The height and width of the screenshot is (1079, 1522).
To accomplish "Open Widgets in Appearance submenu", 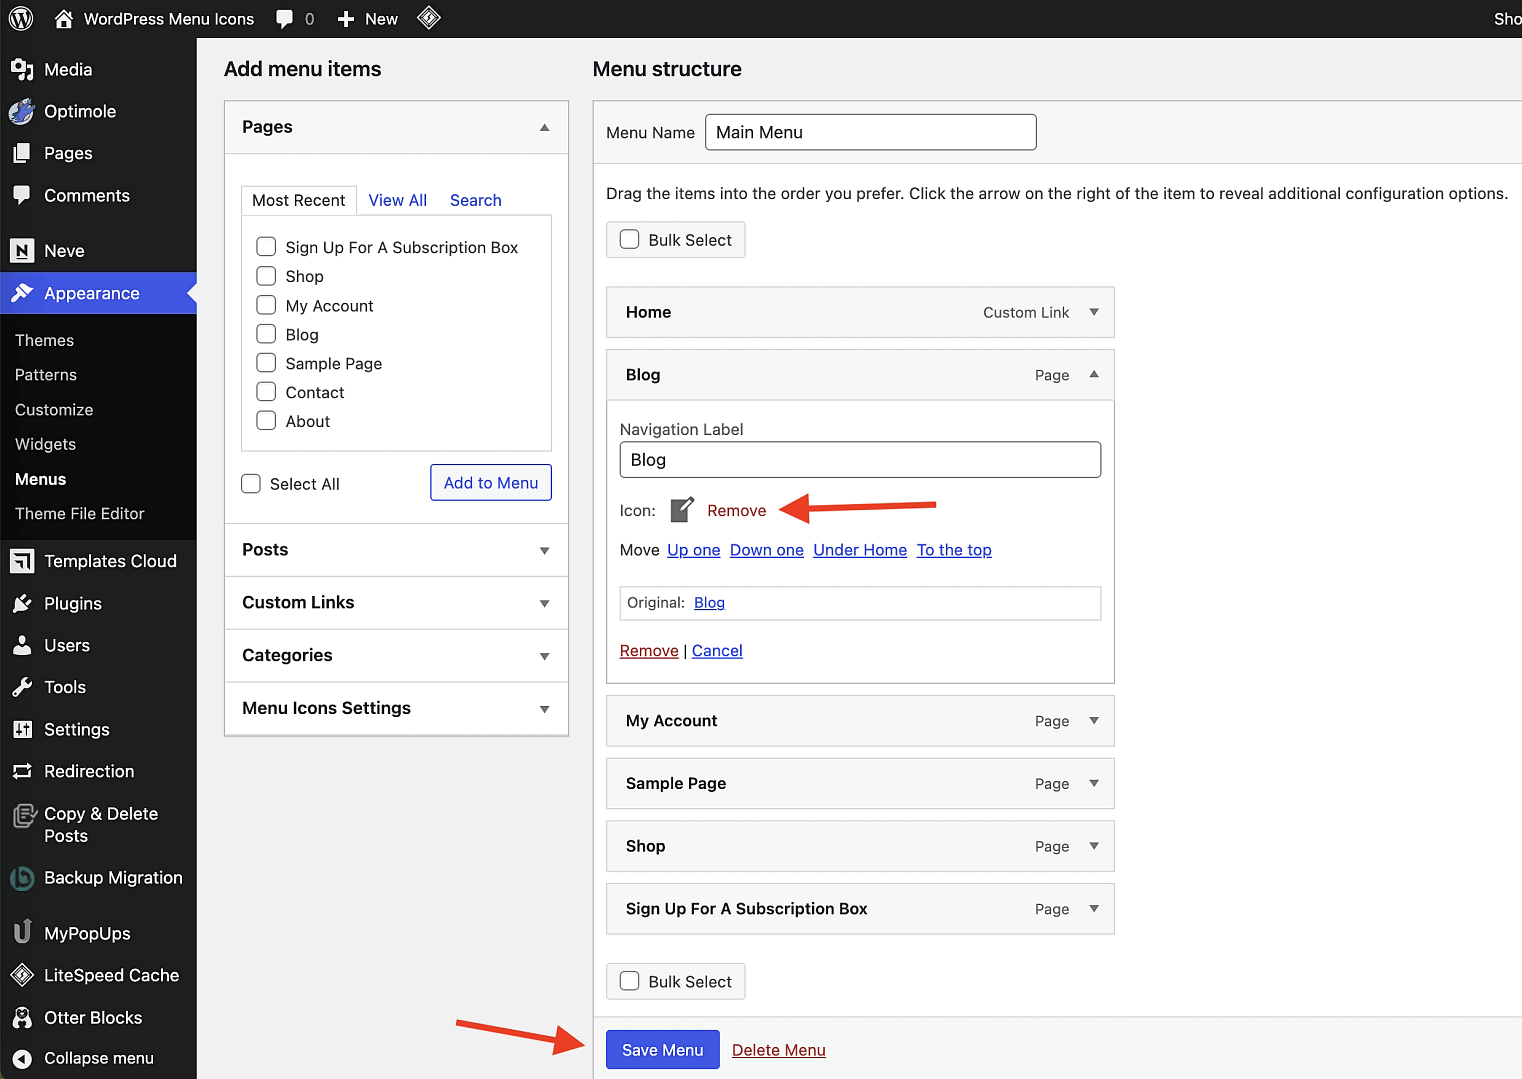I will coord(45,444).
